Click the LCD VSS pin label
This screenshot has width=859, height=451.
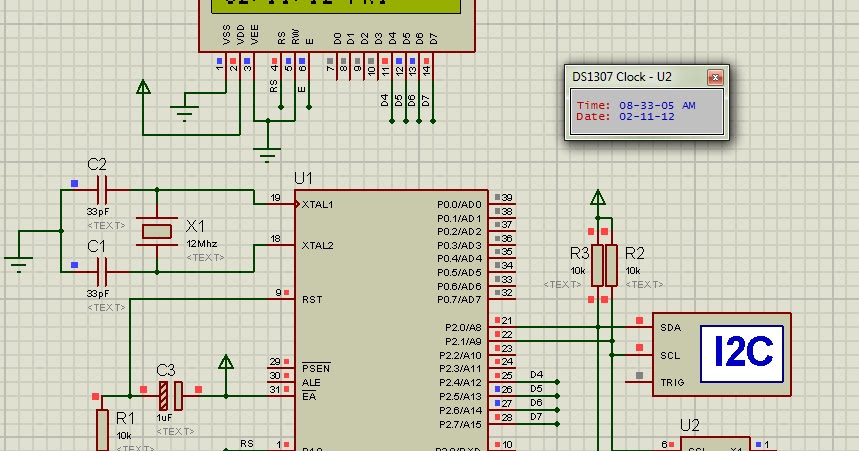click(x=226, y=34)
